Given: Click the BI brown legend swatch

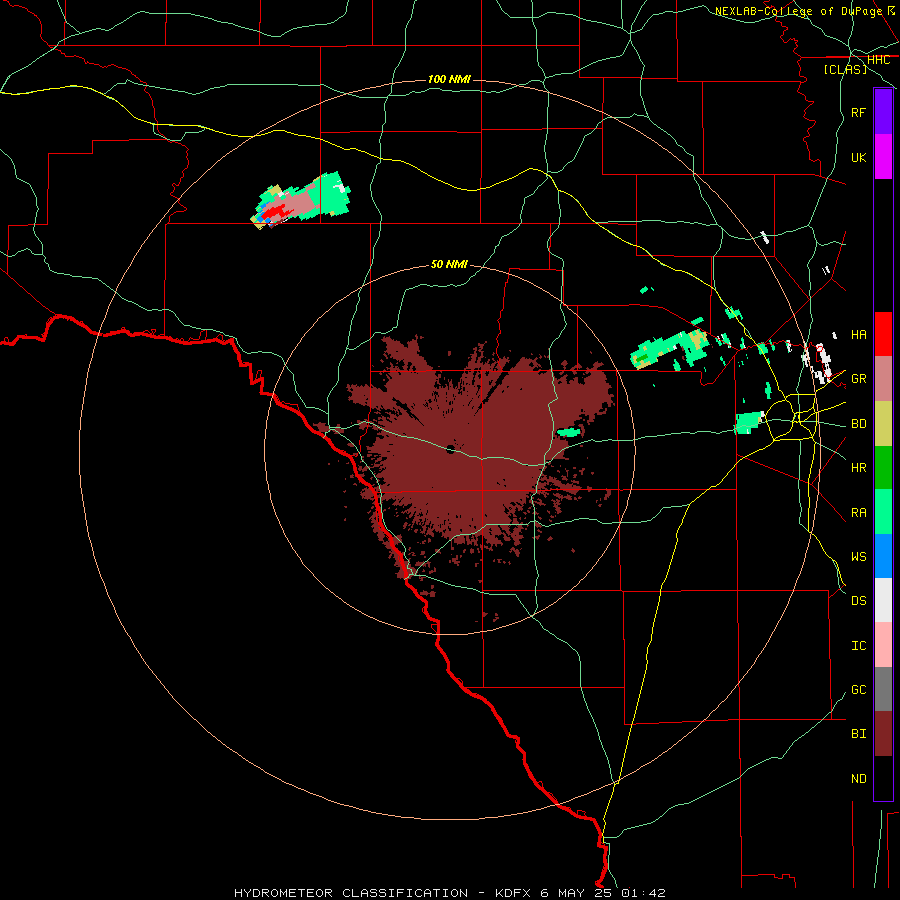Looking at the screenshot, I should coord(883,734).
